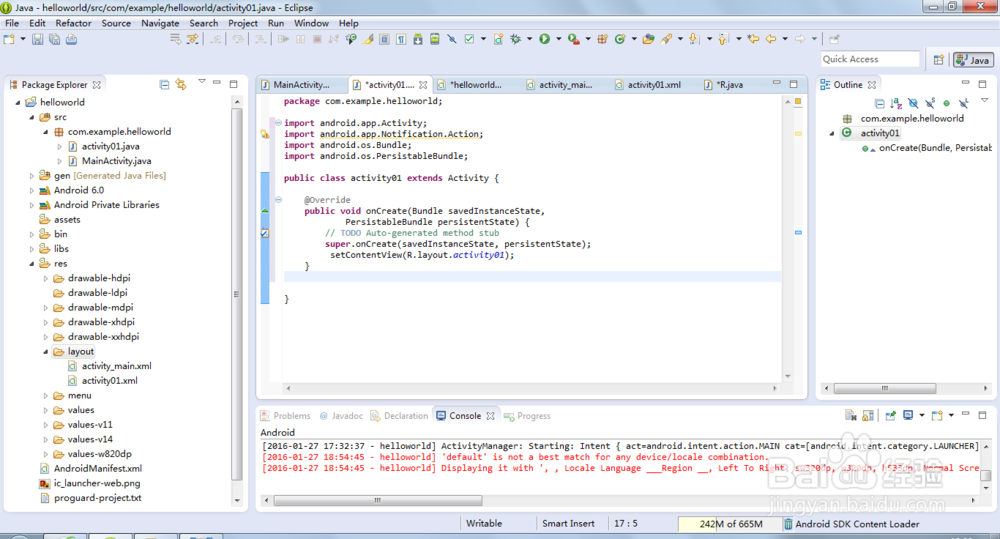The height and width of the screenshot is (539, 1000).
Task: Click the Package Explorer vertical scrollbar
Action: pos(237,295)
